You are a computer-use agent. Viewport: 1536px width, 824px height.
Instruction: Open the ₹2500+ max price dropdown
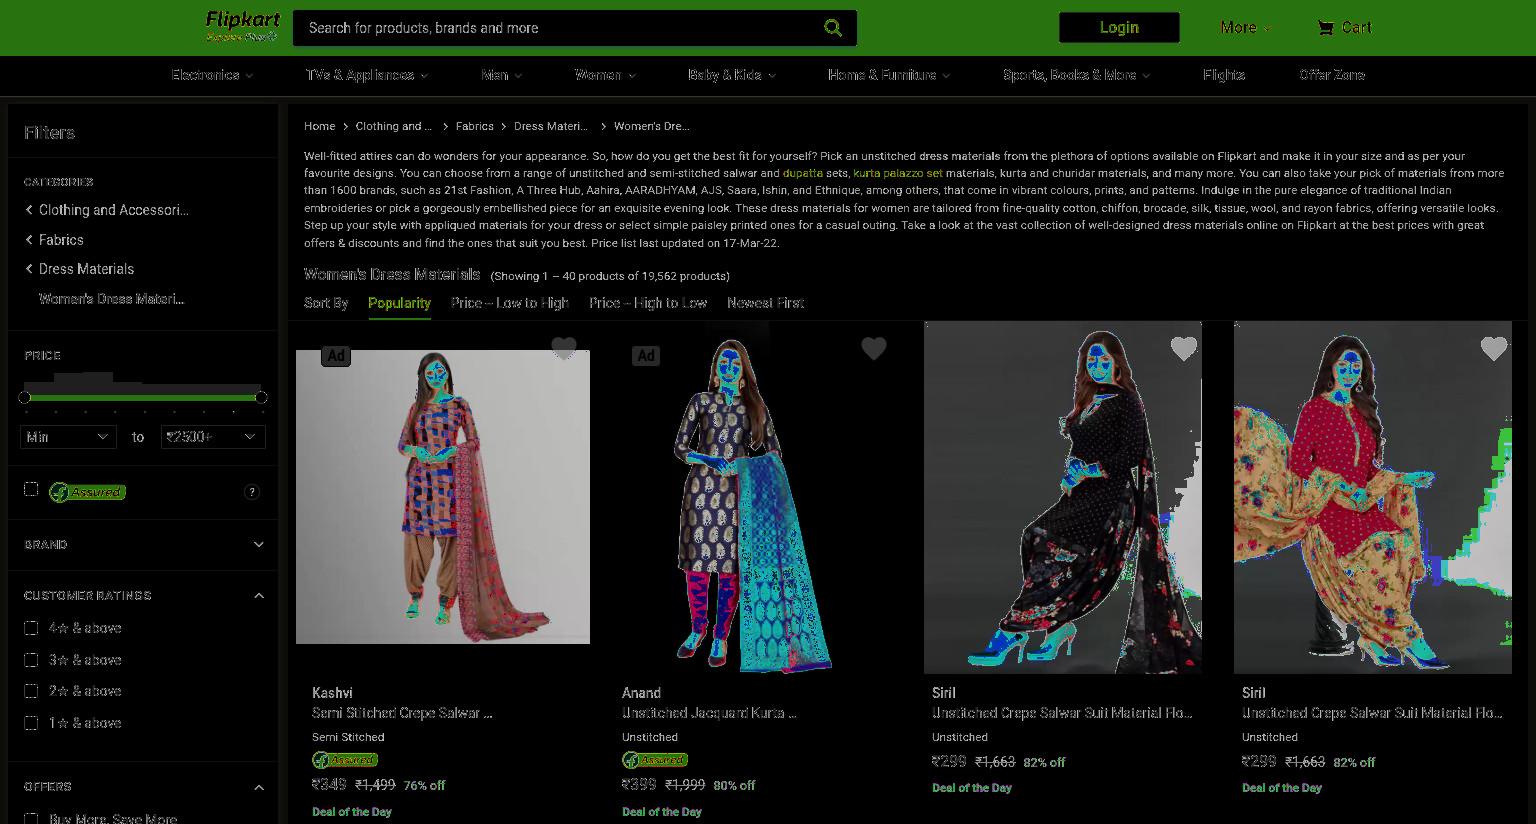213,437
